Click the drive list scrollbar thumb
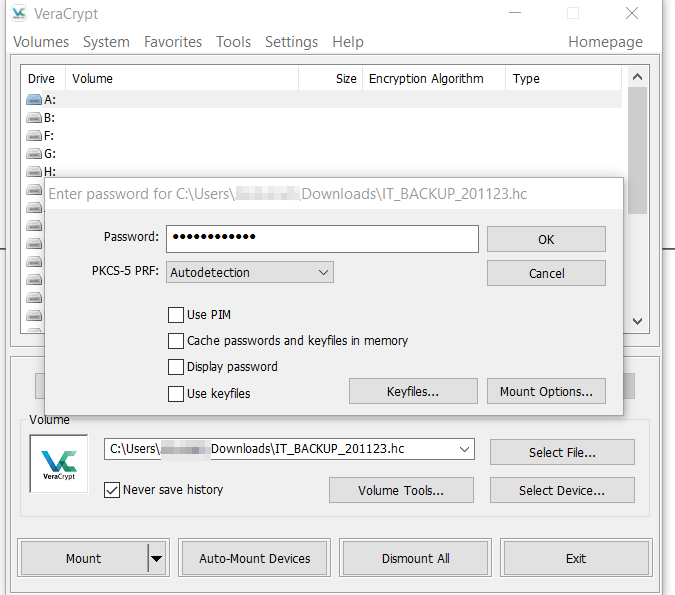Image resolution: width=675 pixels, height=595 pixels. point(637,150)
